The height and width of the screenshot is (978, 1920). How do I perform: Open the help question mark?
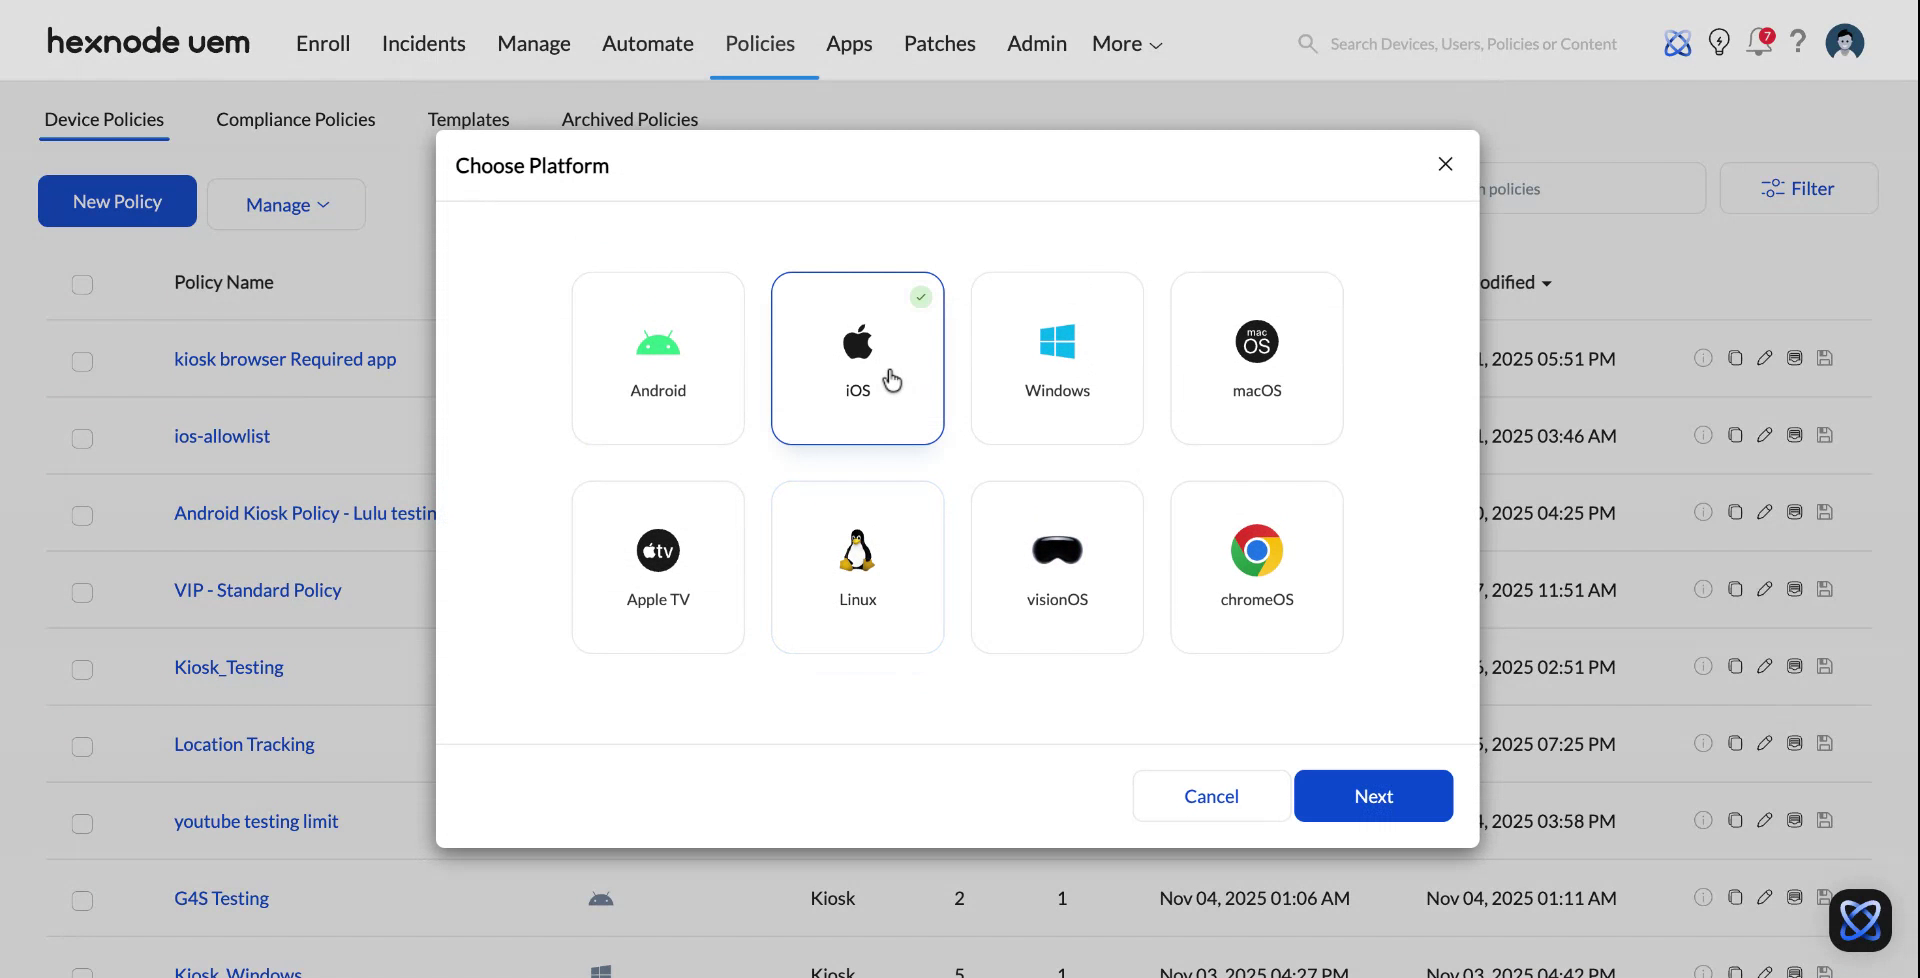click(x=1798, y=43)
